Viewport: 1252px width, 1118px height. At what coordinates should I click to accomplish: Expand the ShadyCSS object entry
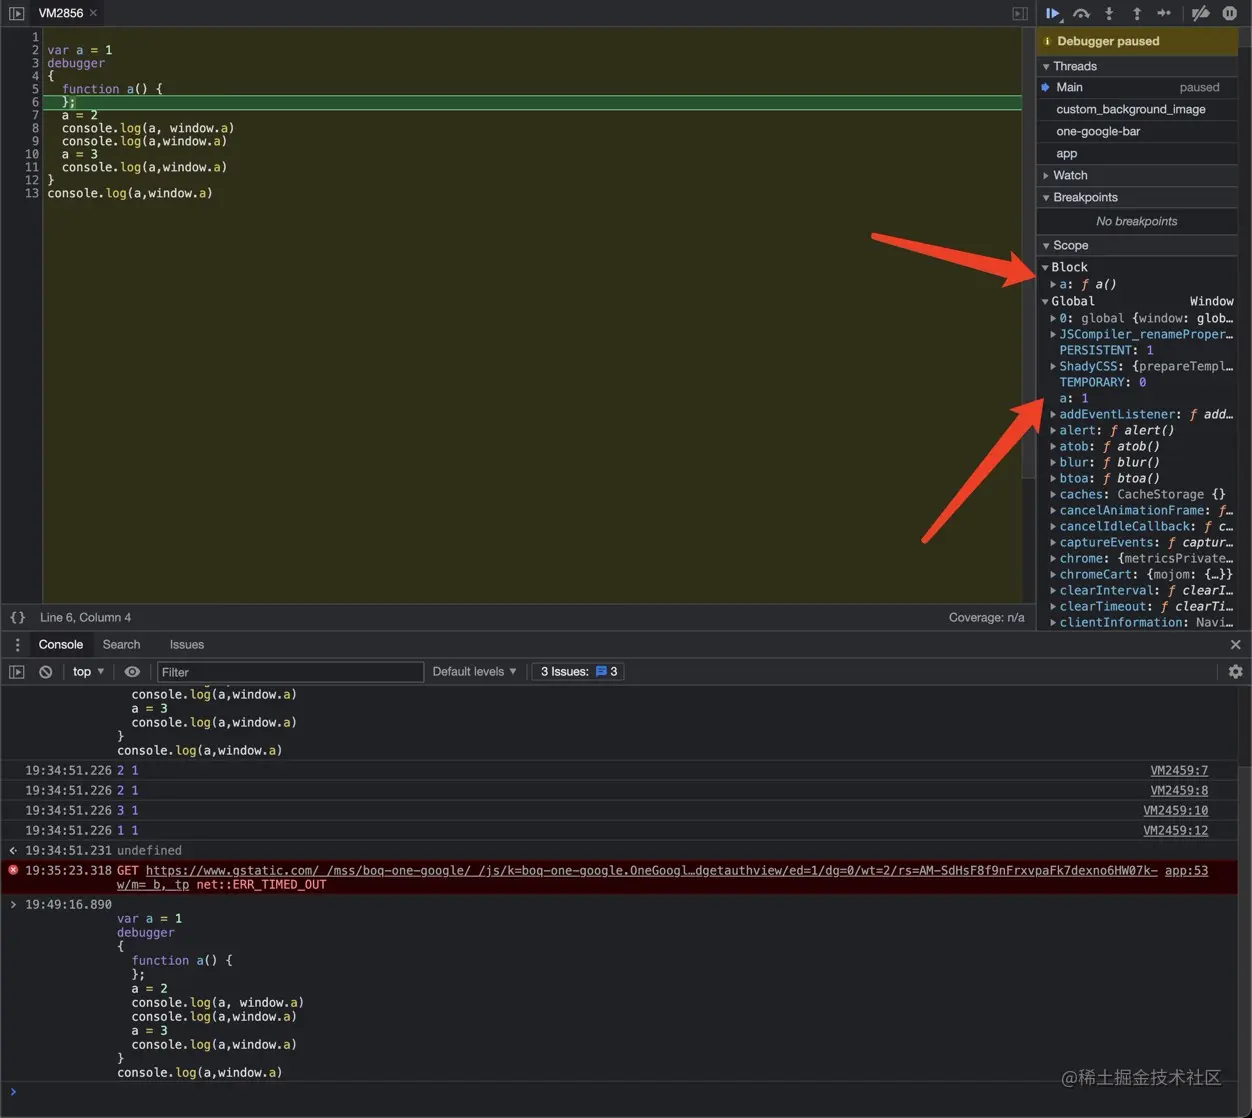click(x=1053, y=366)
